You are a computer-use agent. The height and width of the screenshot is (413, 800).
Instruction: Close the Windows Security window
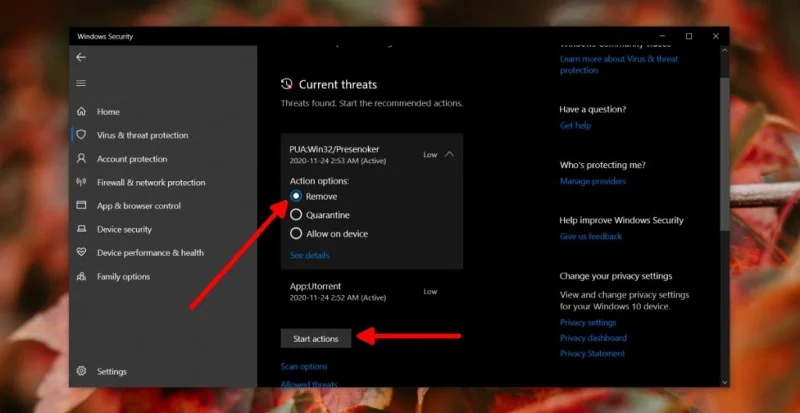coord(715,36)
